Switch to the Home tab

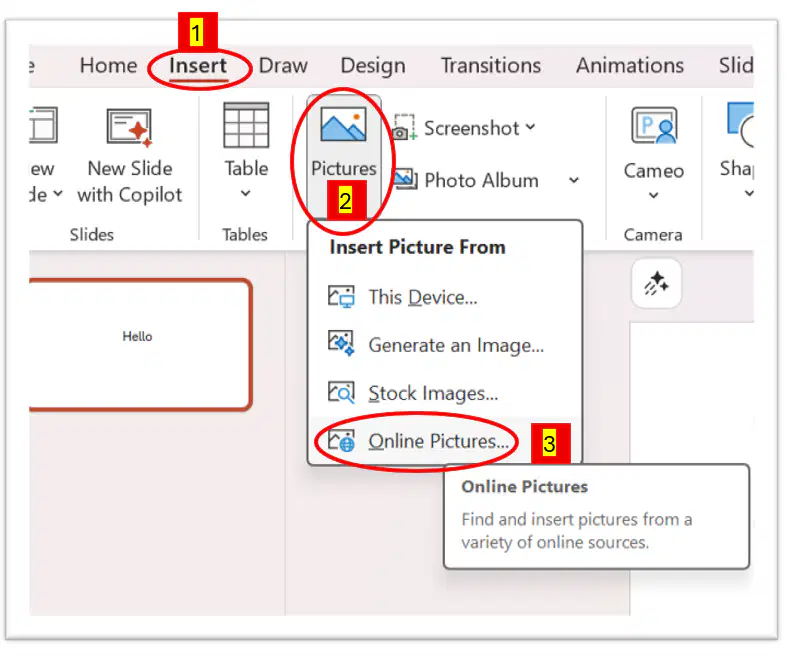click(109, 66)
